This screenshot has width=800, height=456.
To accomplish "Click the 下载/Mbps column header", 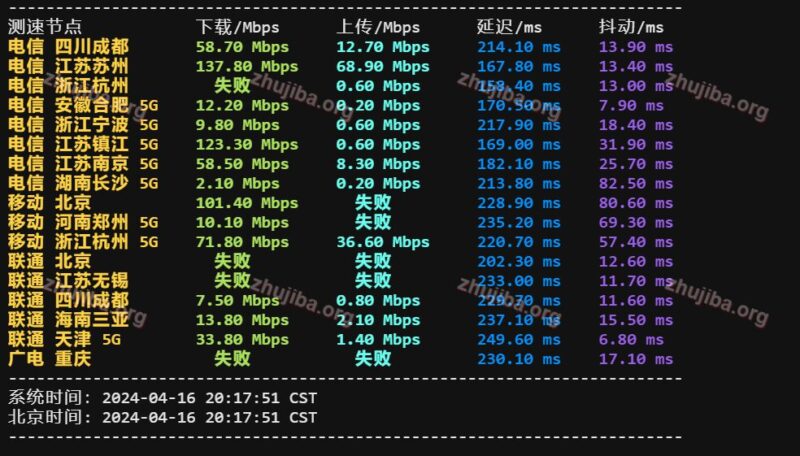I will coord(238,27).
